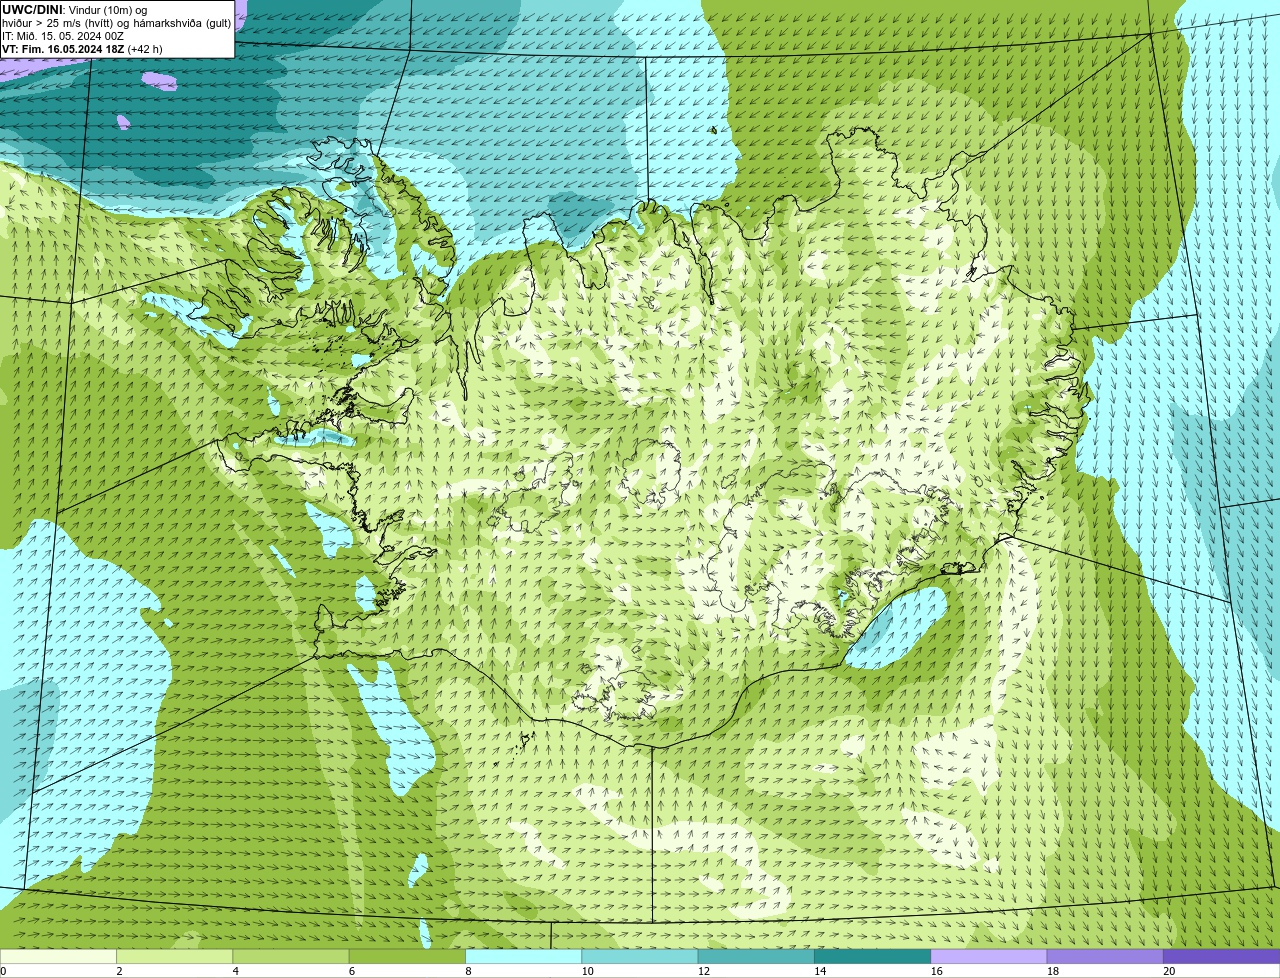The image size is (1280, 978).
Task: Select the 10–12 pale turquoise scale swatch
Action: 640,956
